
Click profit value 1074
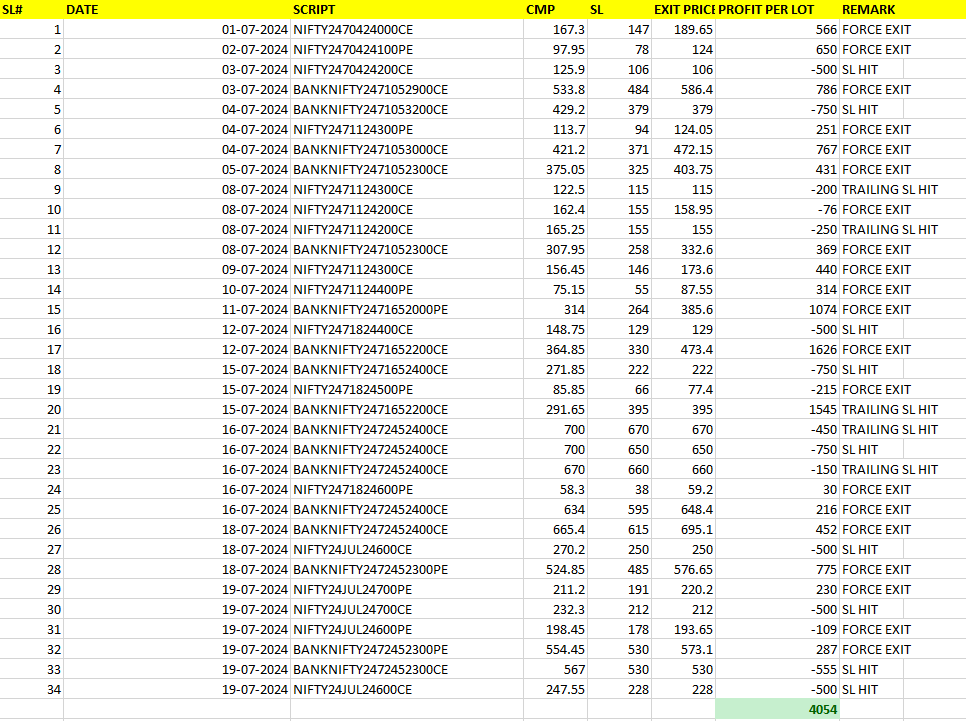pos(777,309)
